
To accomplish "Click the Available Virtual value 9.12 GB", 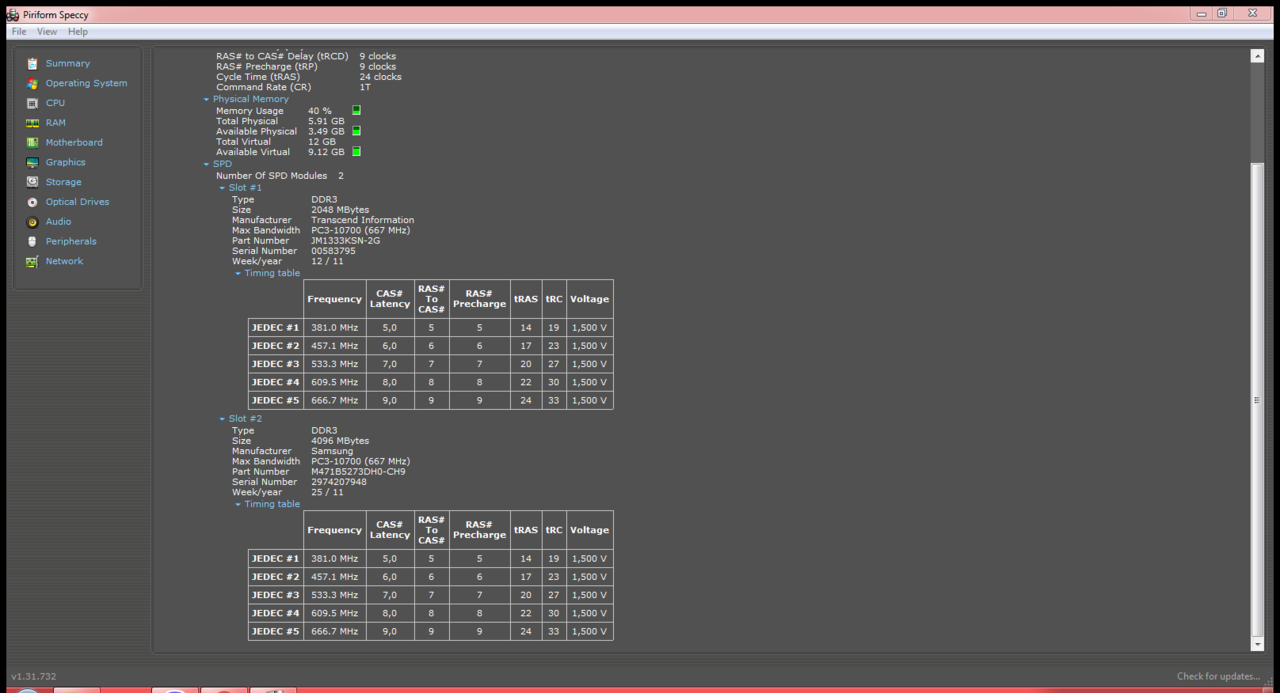I will tap(326, 152).
